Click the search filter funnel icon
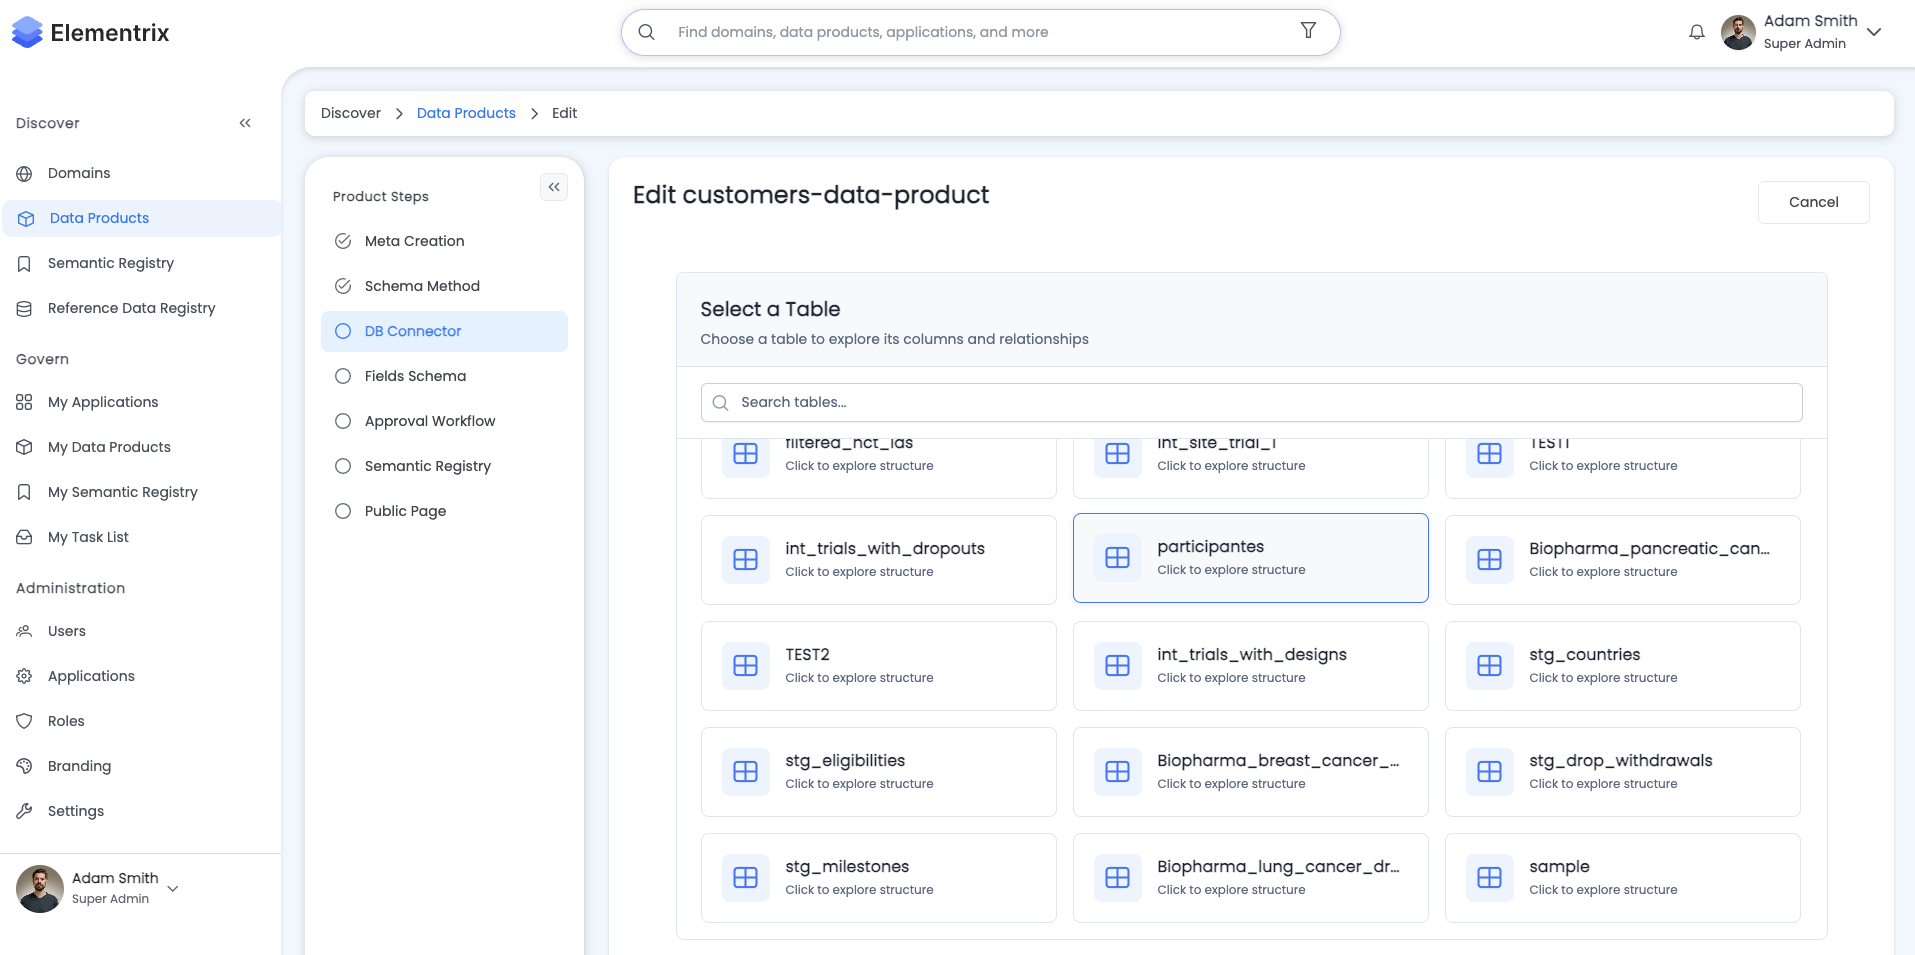This screenshot has height=955, width=1915. point(1308,31)
